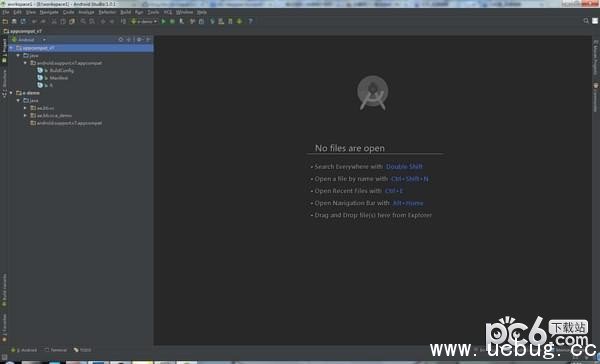600x364 pixels.
Task: Open the File menu
Action: 6,12
